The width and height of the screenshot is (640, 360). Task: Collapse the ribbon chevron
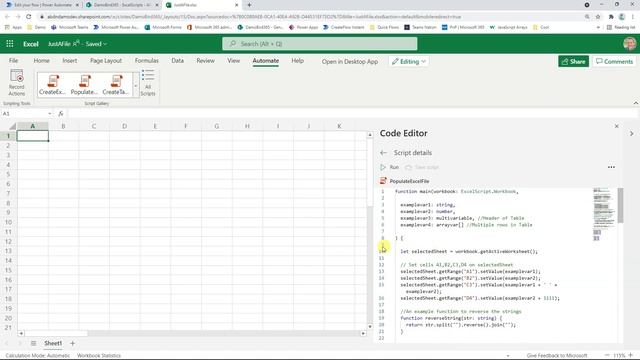coord(636,103)
